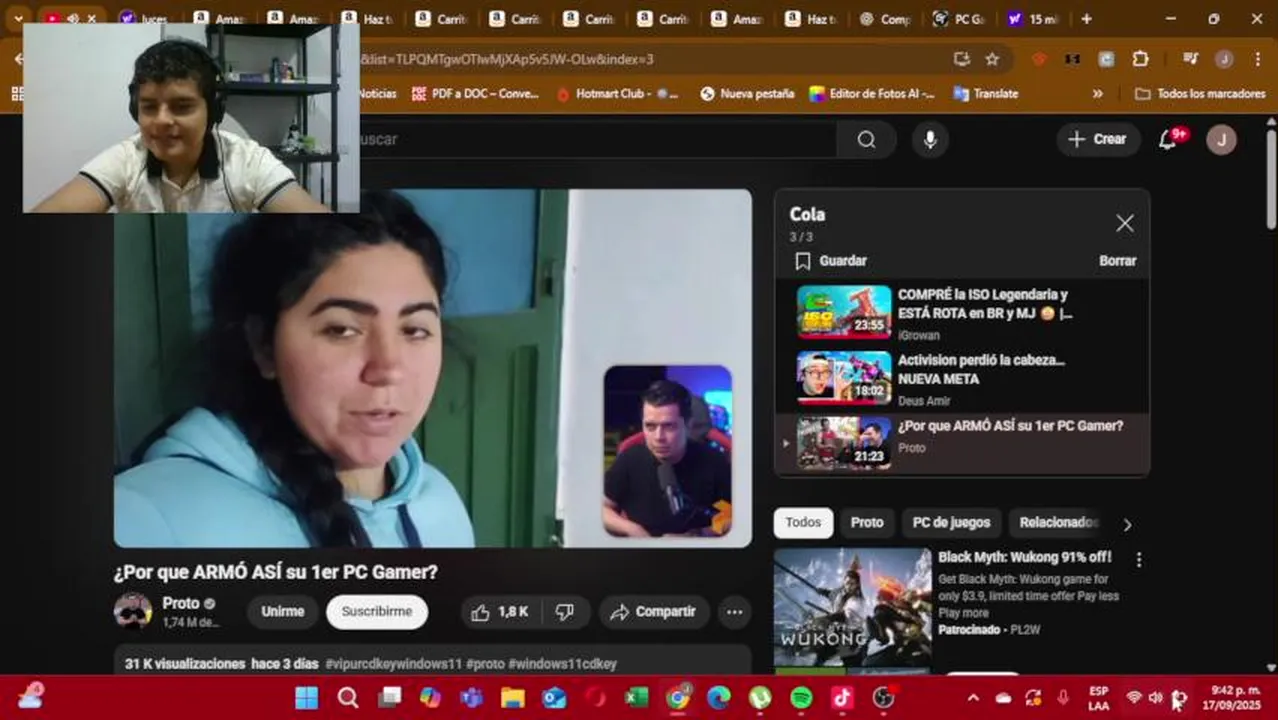Open Excel from the taskbar
This screenshot has width=1278, height=720.
[637, 697]
